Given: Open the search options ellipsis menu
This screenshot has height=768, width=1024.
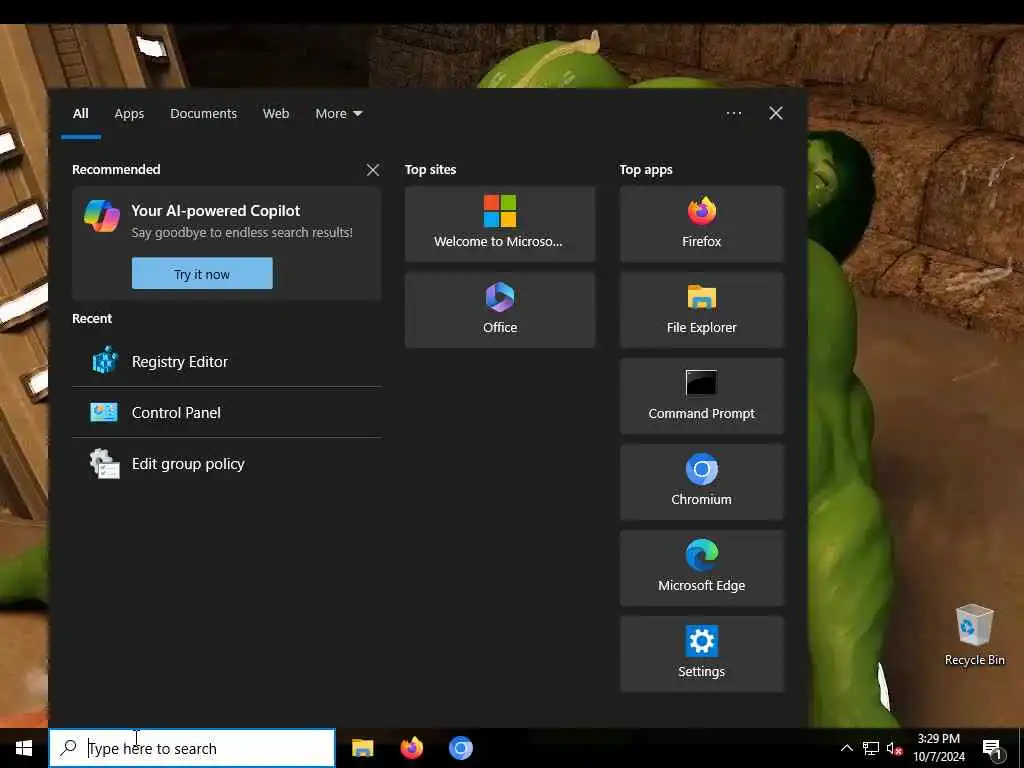Looking at the screenshot, I should (x=733, y=114).
